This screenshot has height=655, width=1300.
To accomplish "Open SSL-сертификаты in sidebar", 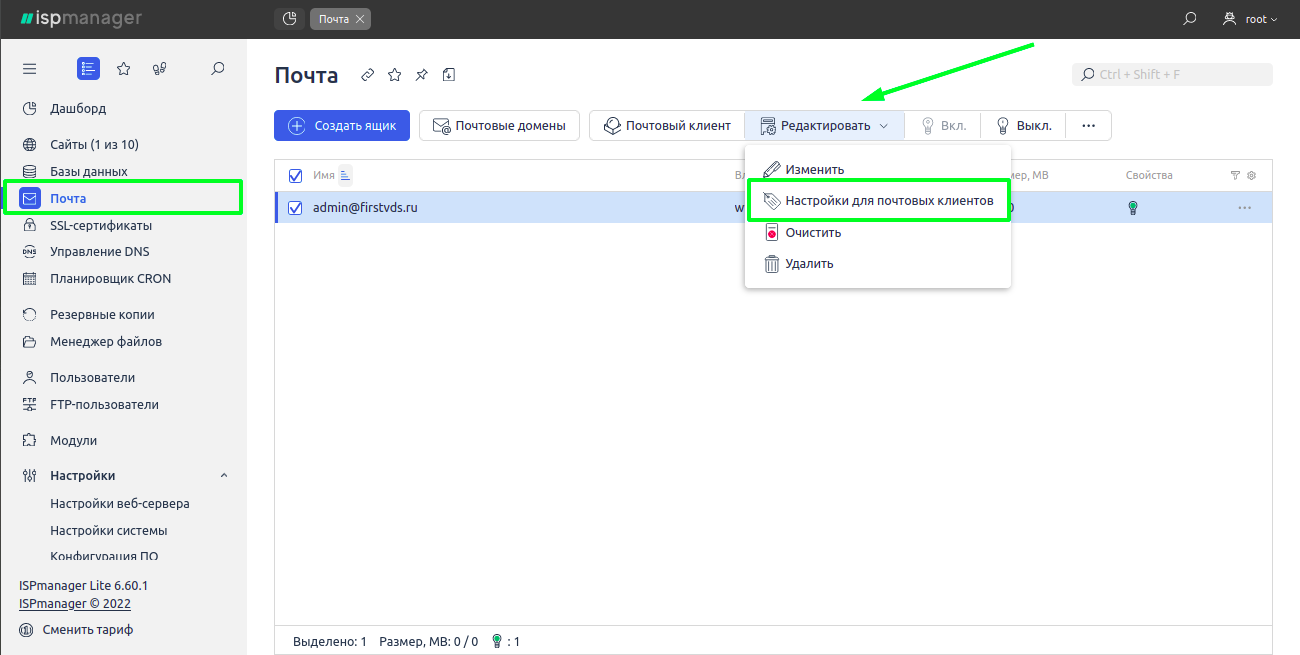I will point(101,225).
